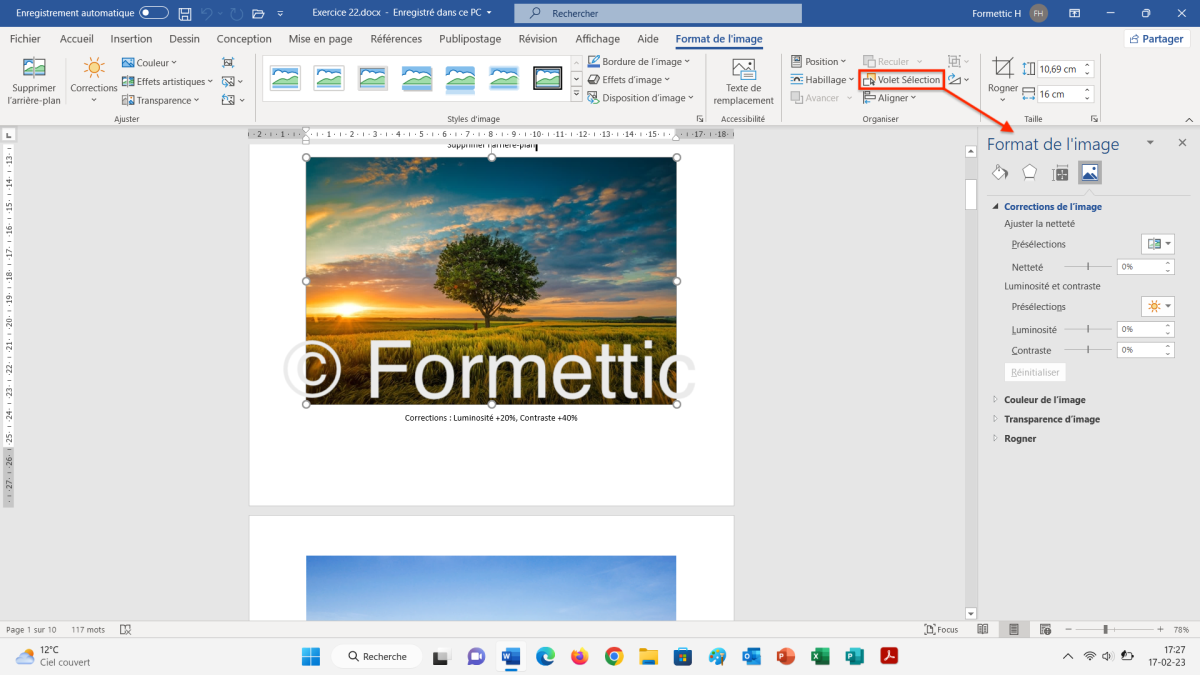Open Google Chrome from the taskbar
Screen dimensions: 1200x675
614,656
